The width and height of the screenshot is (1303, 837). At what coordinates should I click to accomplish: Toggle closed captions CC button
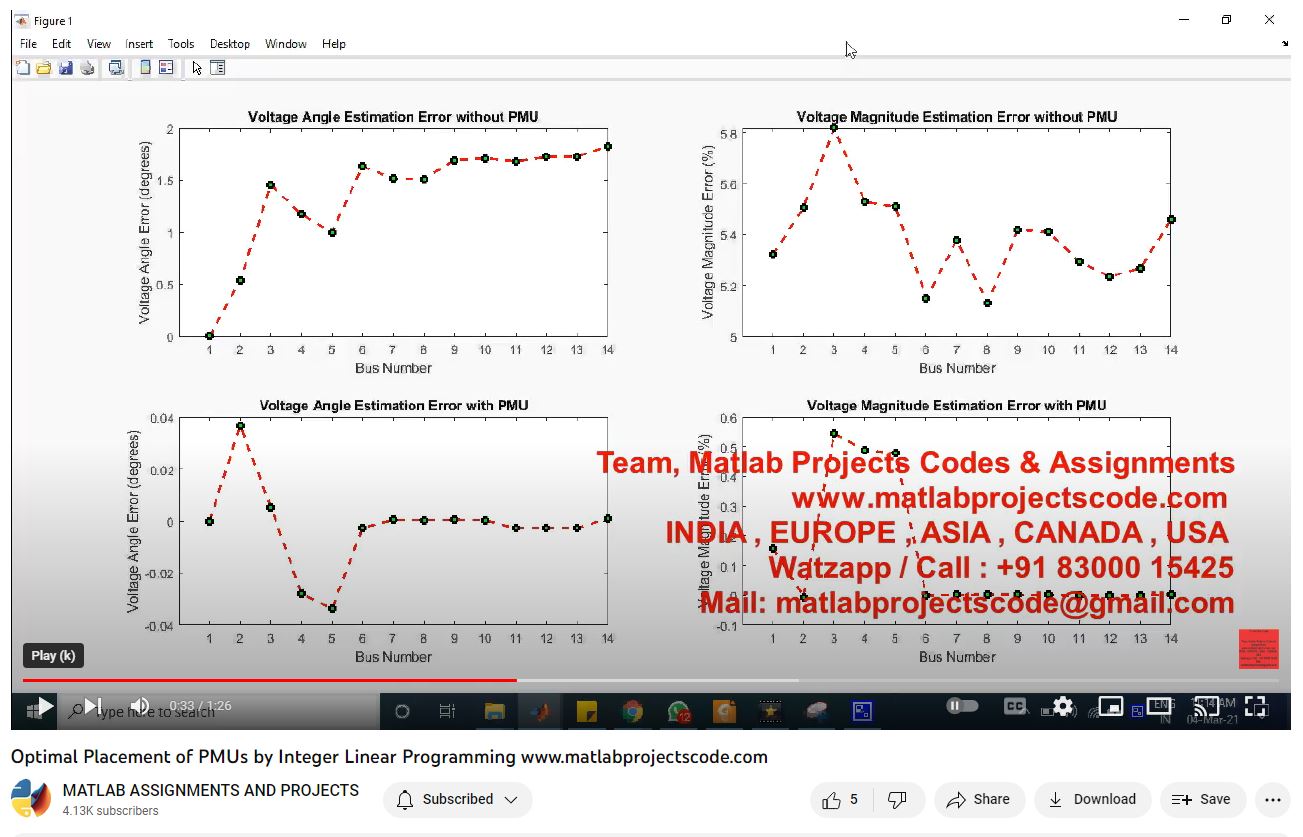(x=1015, y=706)
